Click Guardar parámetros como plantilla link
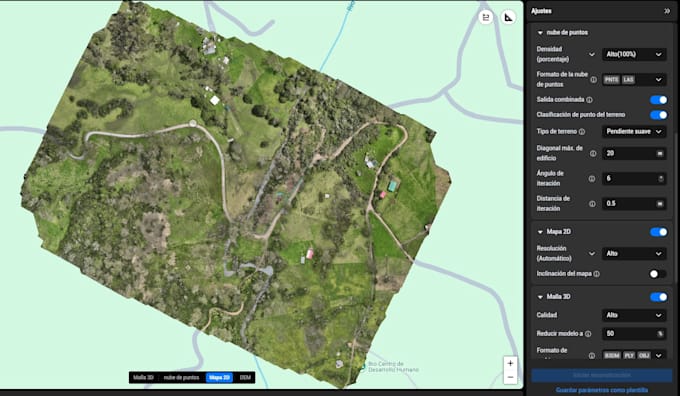This screenshot has width=680, height=396. (602, 390)
